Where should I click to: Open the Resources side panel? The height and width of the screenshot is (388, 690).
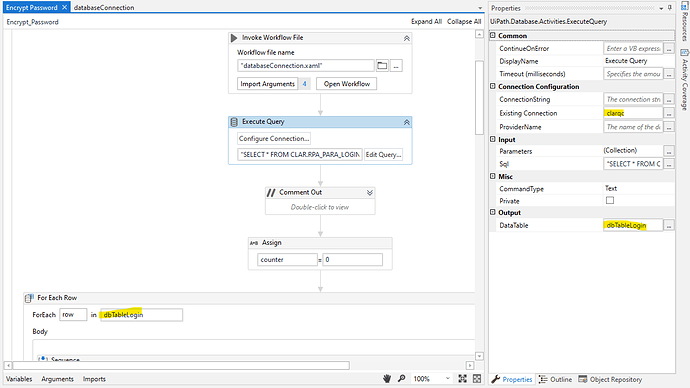point(685,22)
